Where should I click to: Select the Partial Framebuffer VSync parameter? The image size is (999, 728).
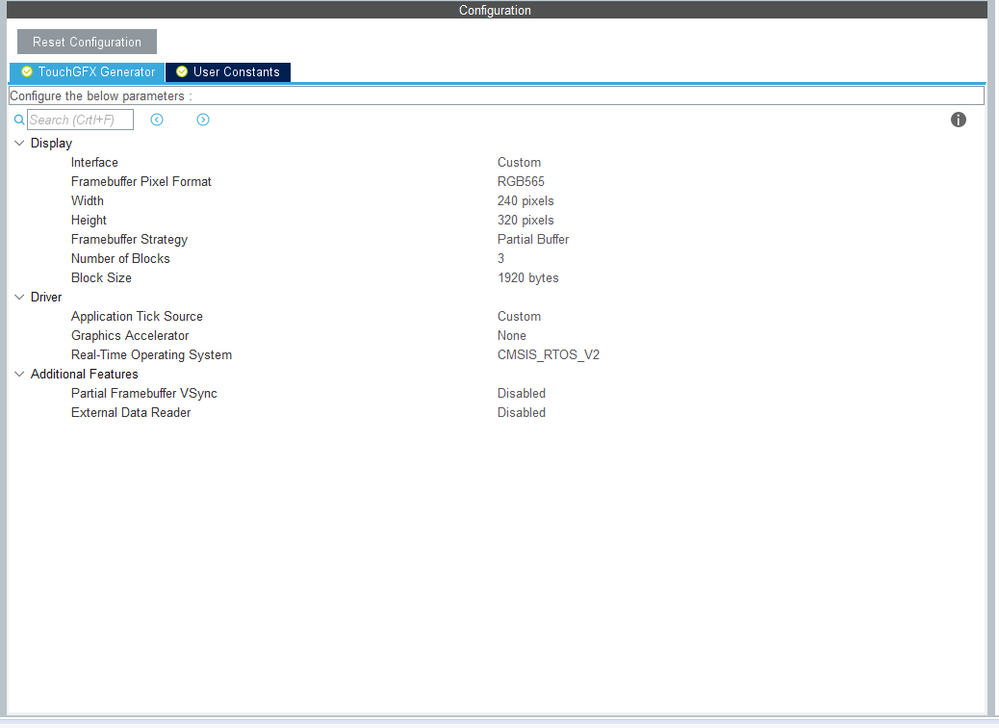coord(144,394)
